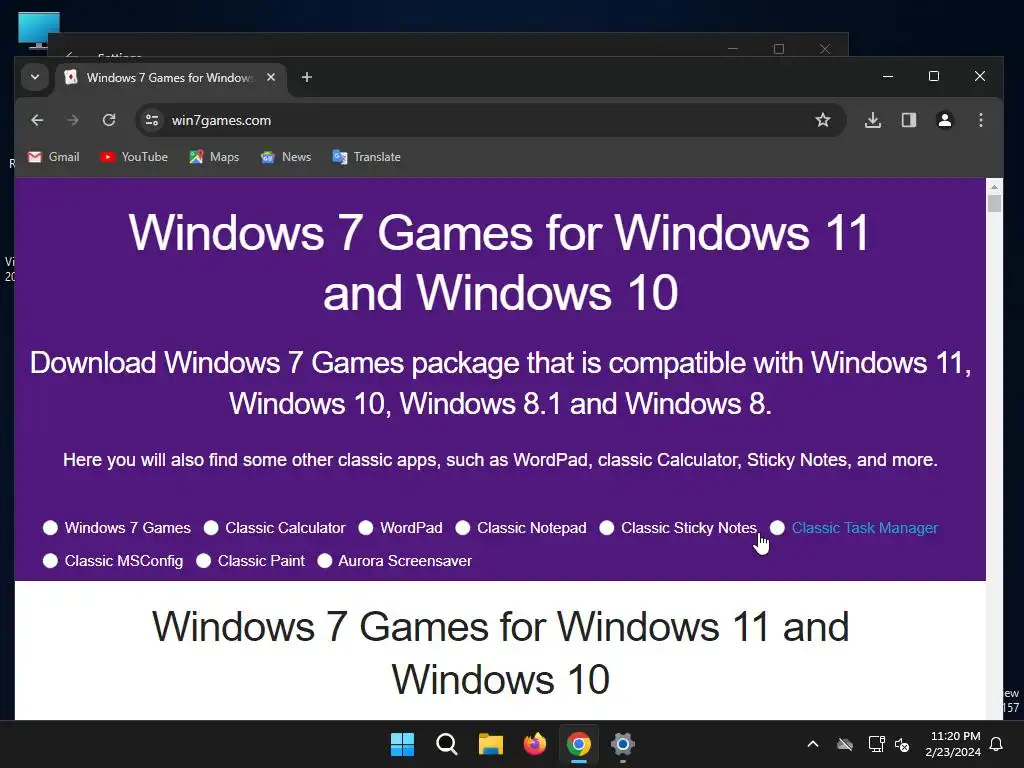Open the Translate bookmark
The height and width of the screenshot is (768, 1024).
(366, 157)
